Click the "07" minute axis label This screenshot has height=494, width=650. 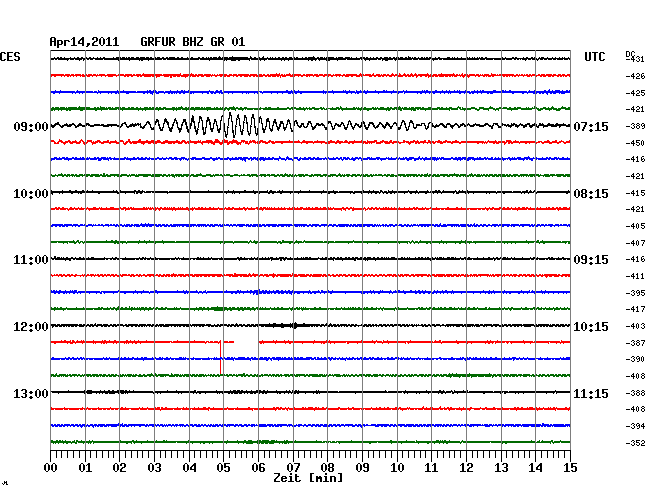coord(293,467)
